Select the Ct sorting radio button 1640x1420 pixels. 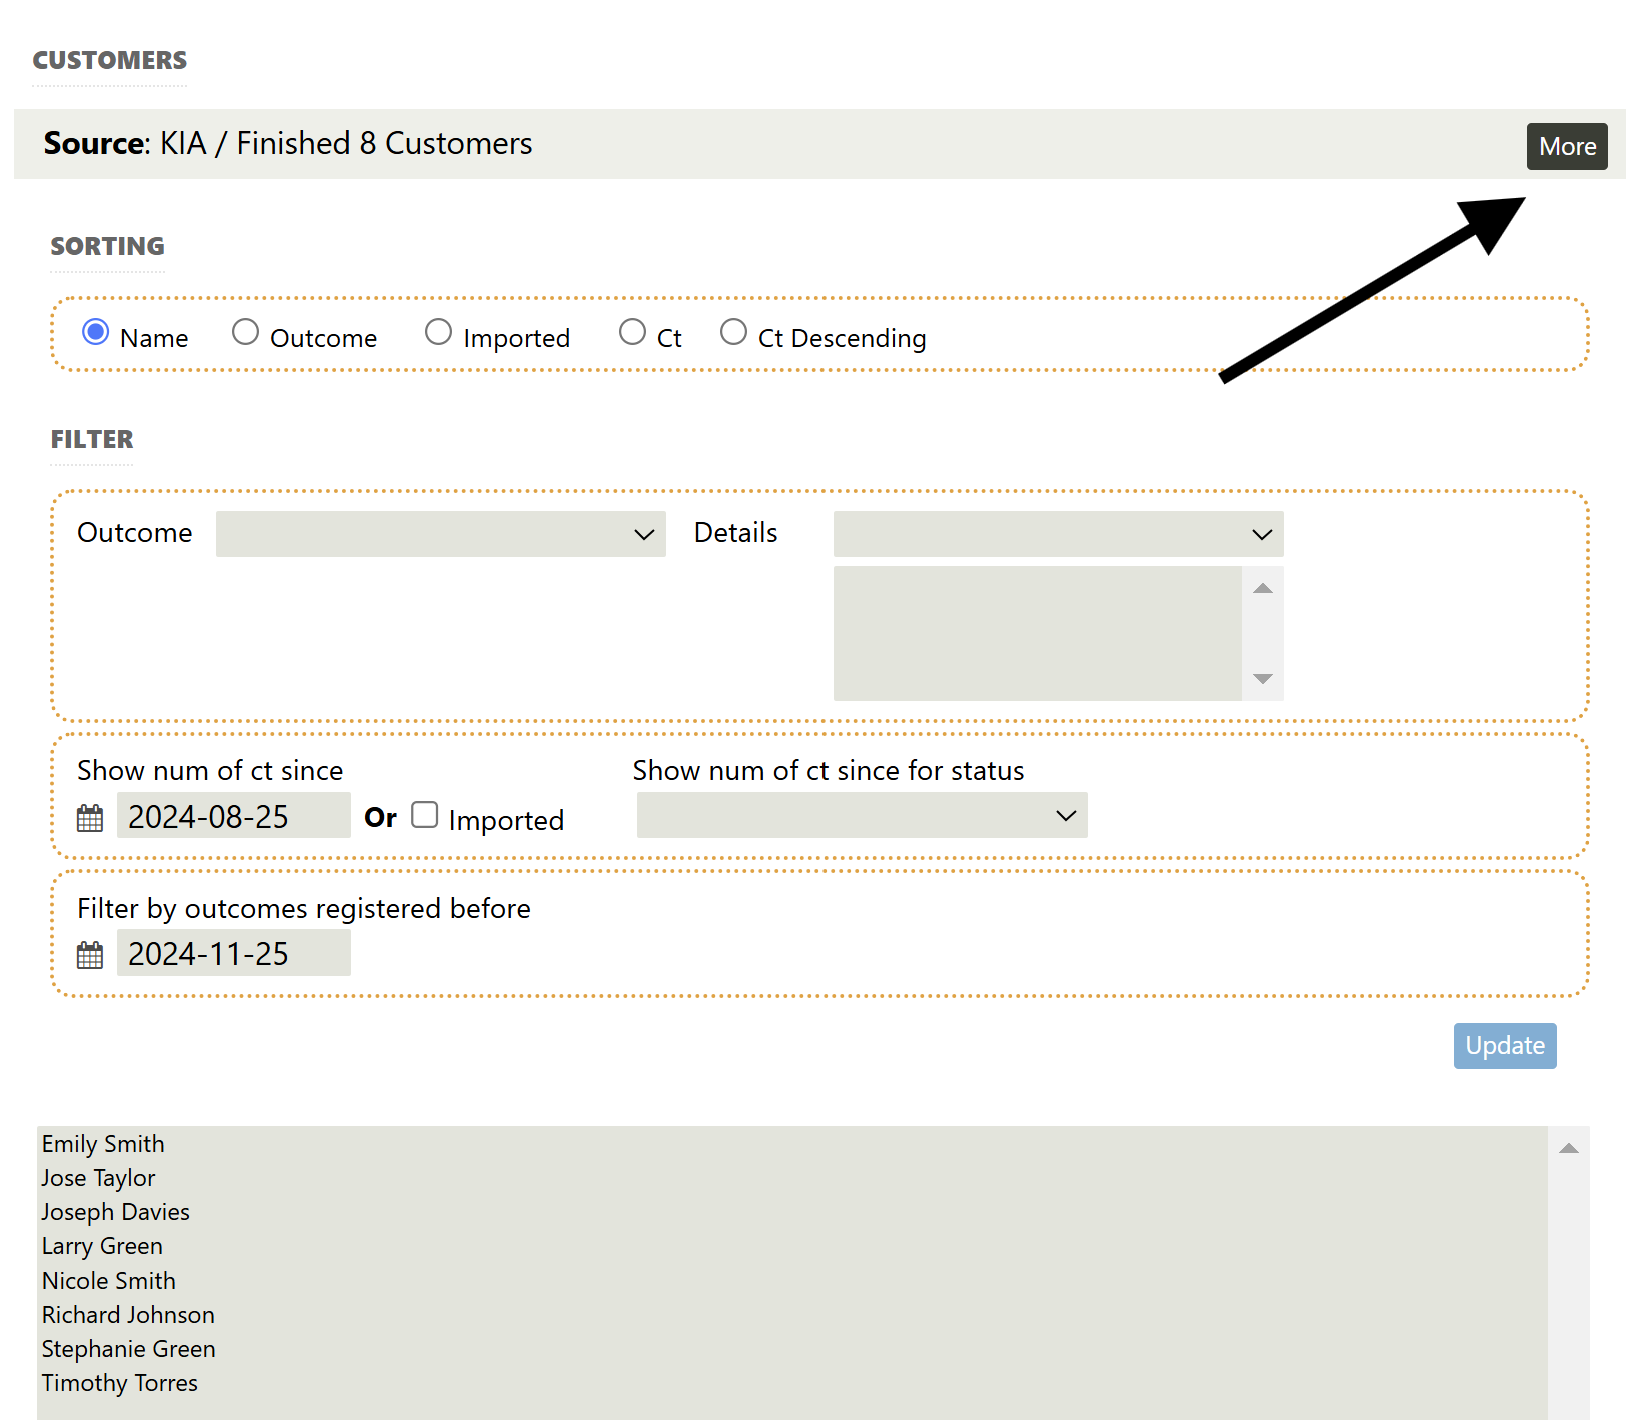coord(632,332)
